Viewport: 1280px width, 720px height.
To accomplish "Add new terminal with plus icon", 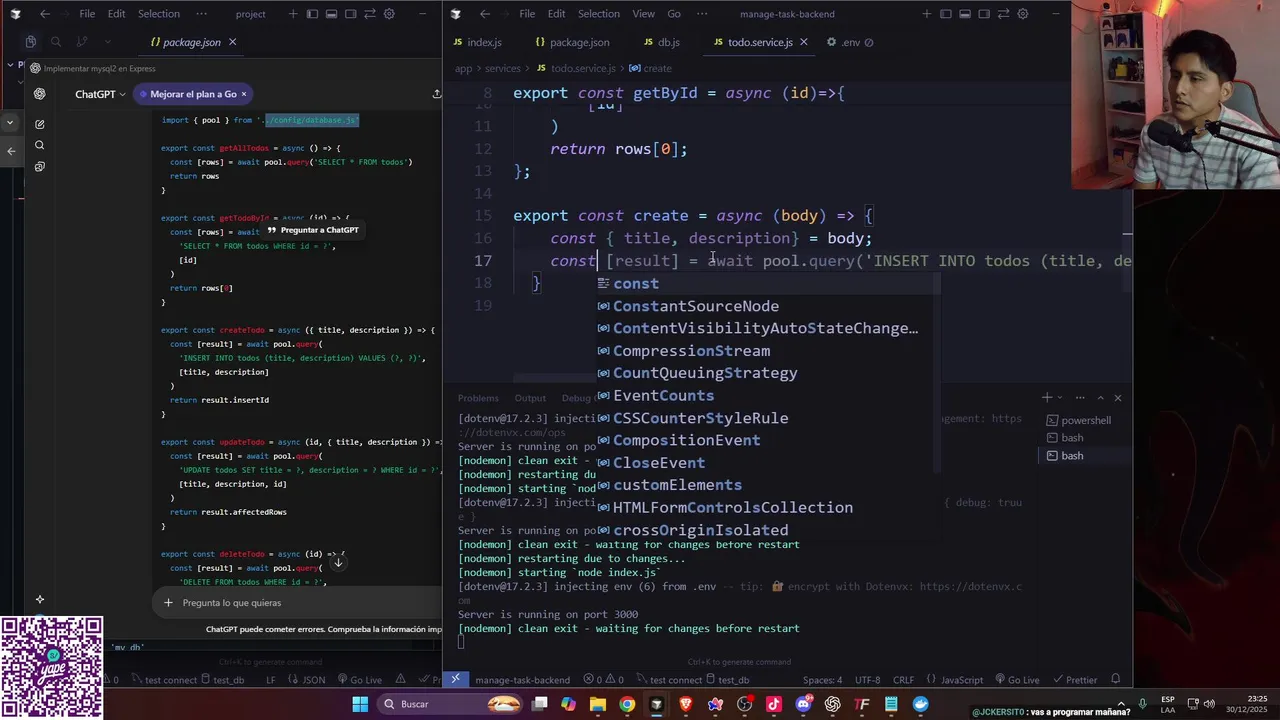I will 1047,398.
